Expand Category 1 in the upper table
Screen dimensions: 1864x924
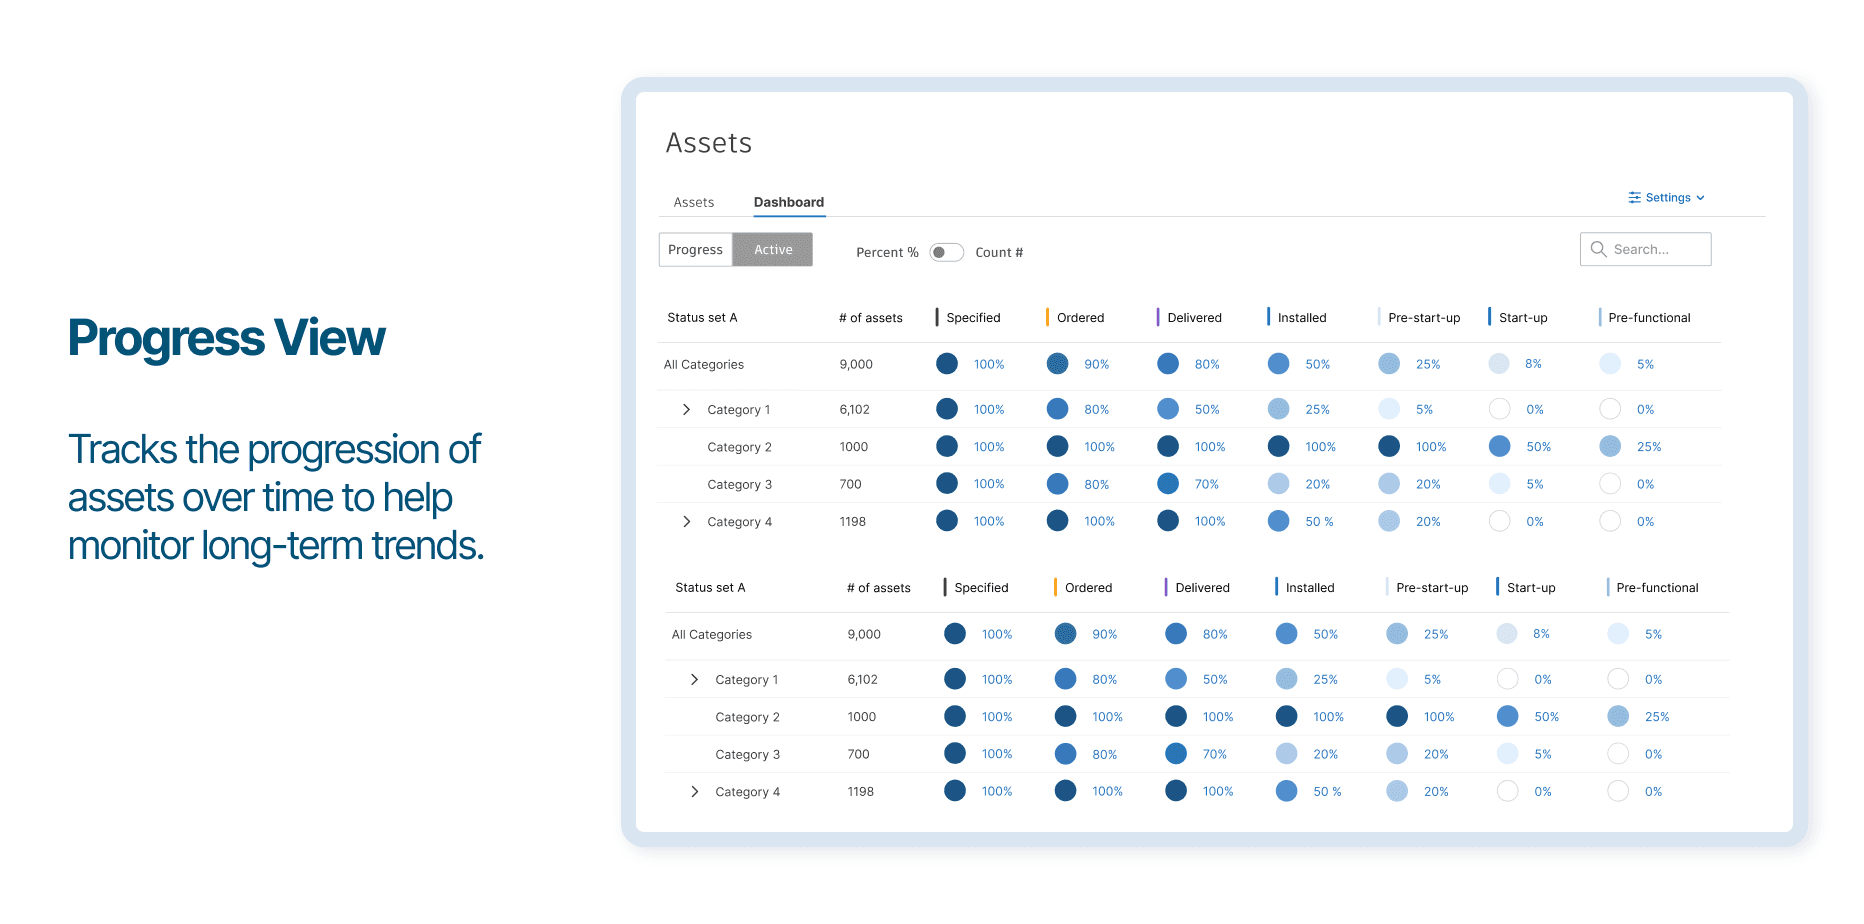pos(686,409)
